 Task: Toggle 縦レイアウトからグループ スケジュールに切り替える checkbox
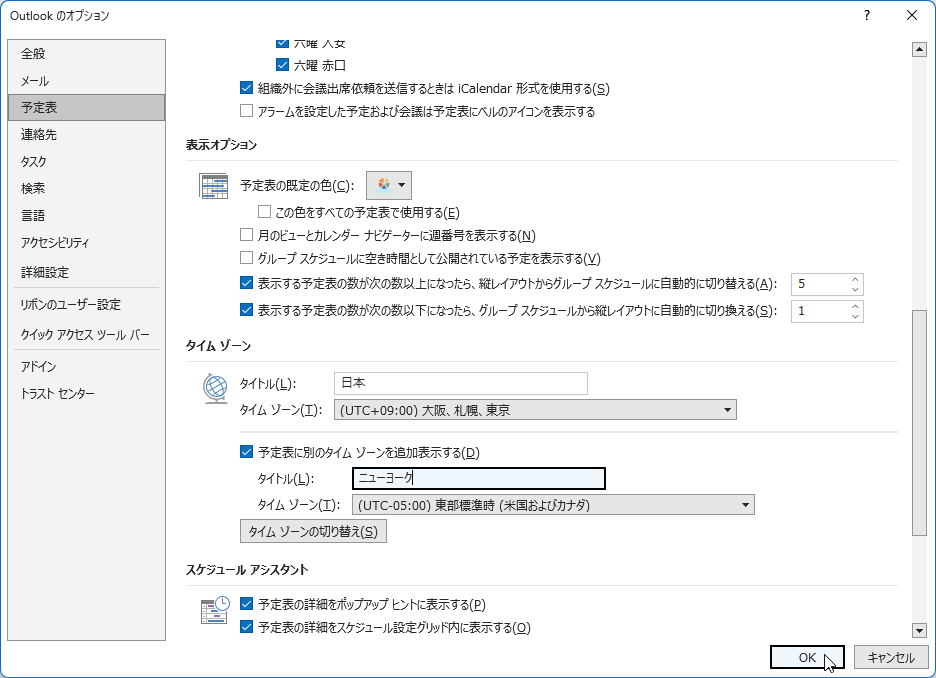tap(246, 283)
